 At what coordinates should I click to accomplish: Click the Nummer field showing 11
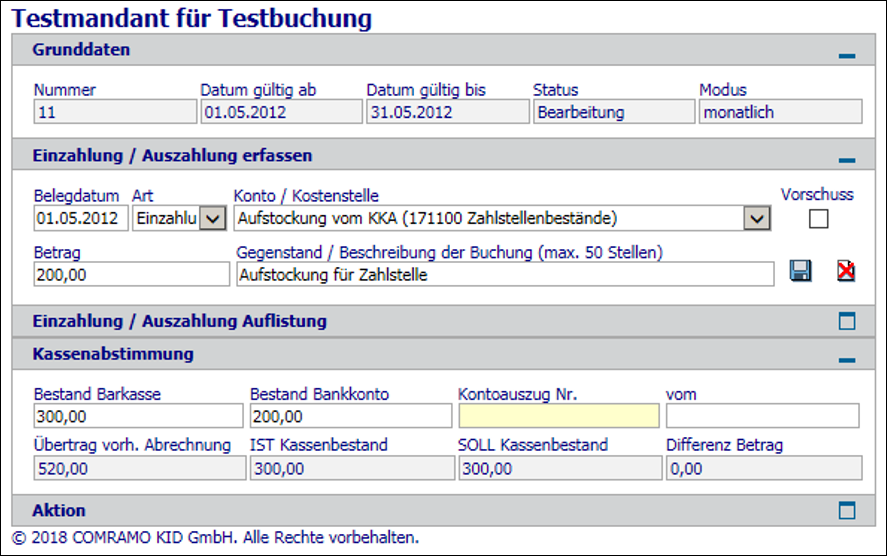115,112
